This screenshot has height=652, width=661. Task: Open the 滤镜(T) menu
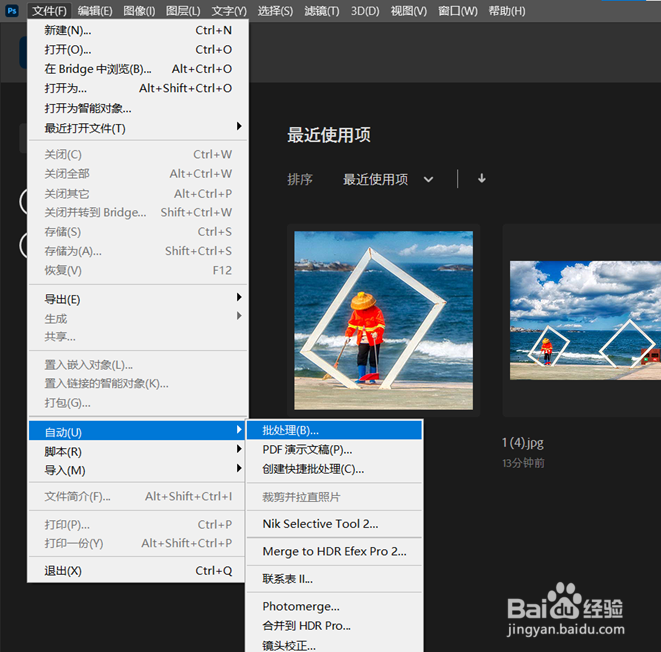(322, 11)
